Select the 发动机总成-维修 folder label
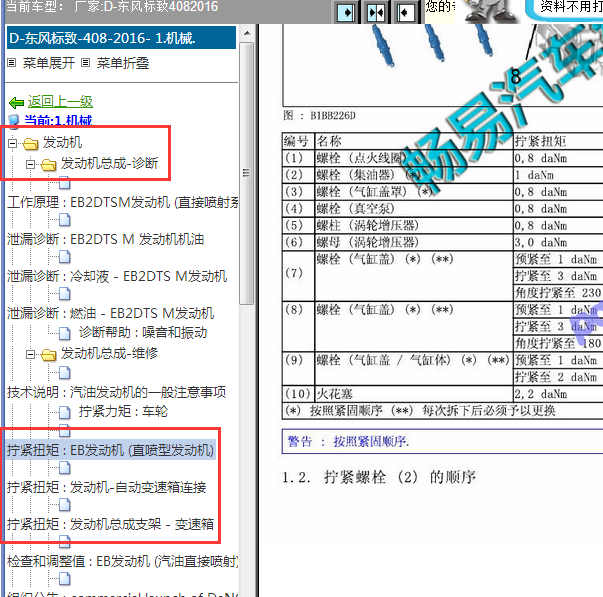Screen dimensions: 603x597 109,353
